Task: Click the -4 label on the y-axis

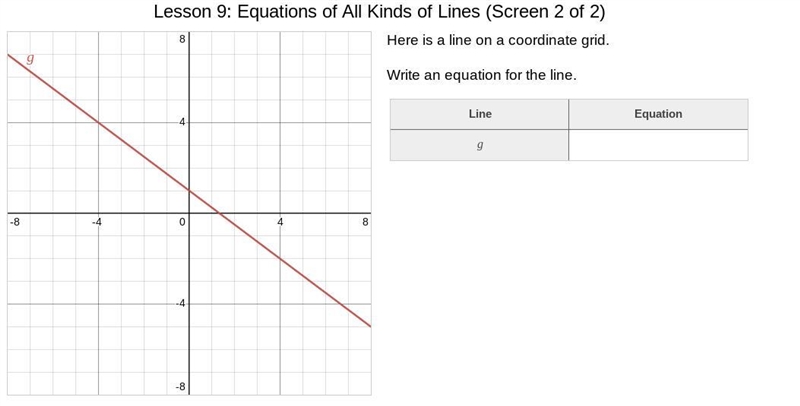Action: (180, 303)
